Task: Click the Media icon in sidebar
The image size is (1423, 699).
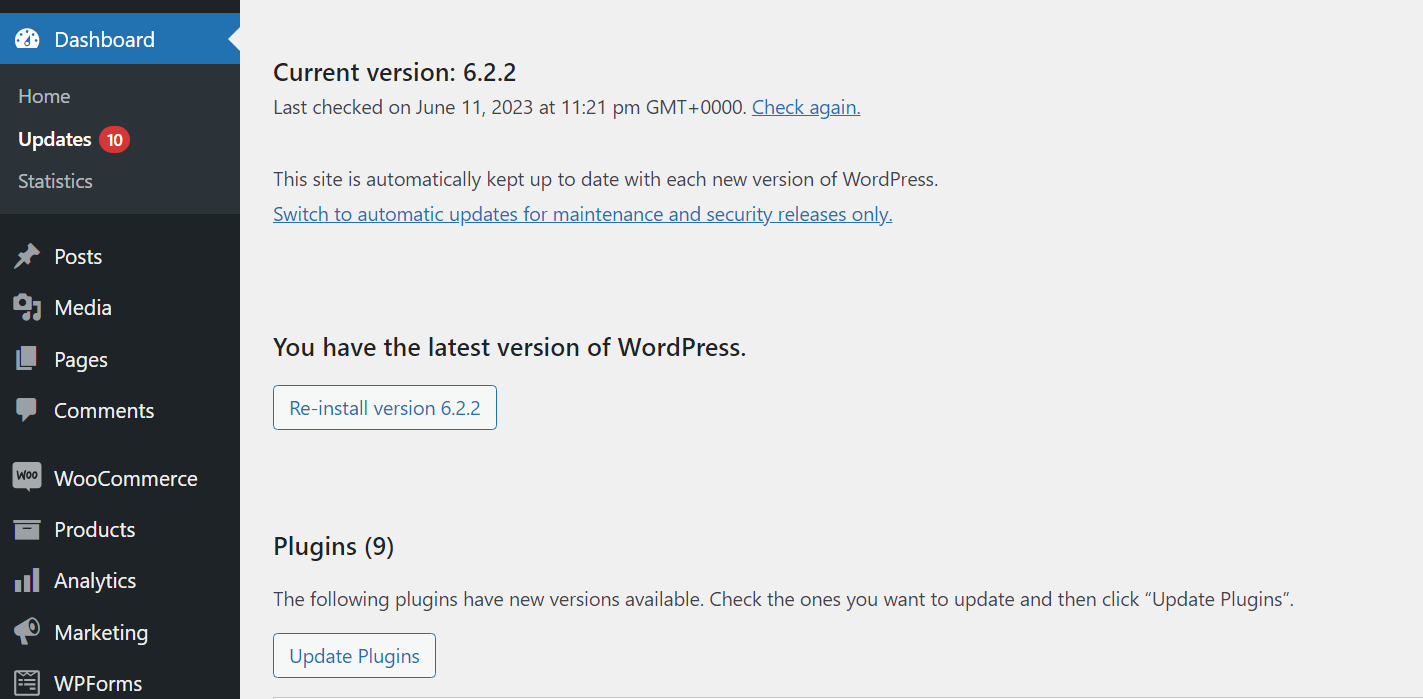Action: point(27,307)
